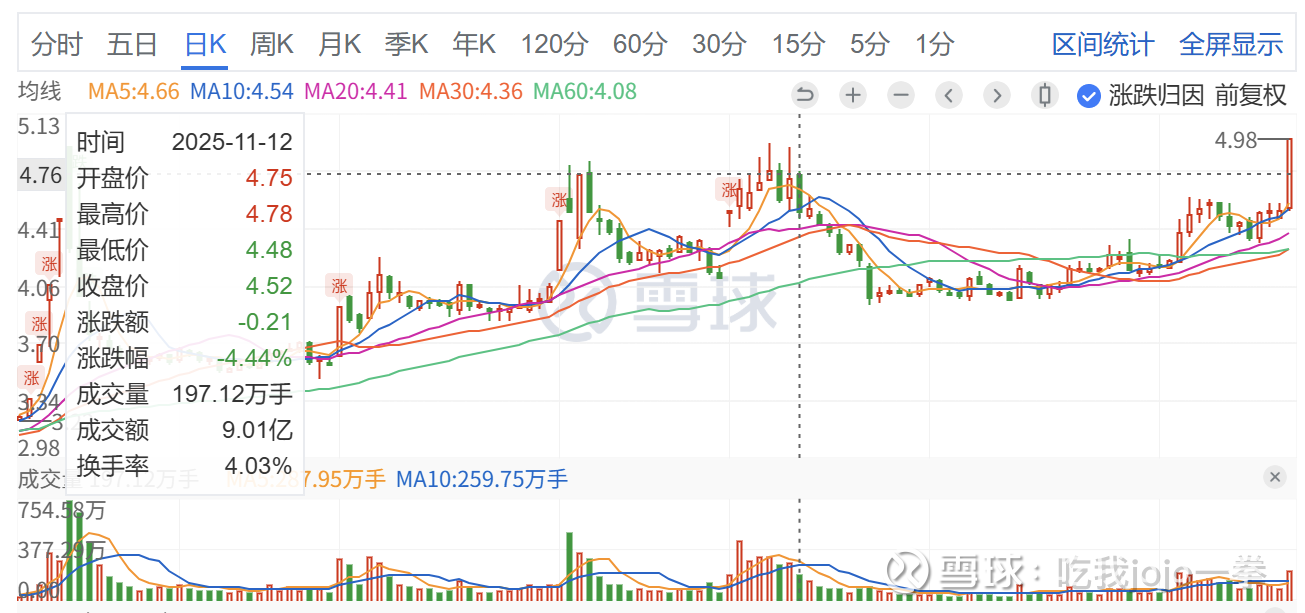Screen dimensions: 1305x613
Task: Switch to the 5分 interval tab
Action: click(x=870, y=44)
